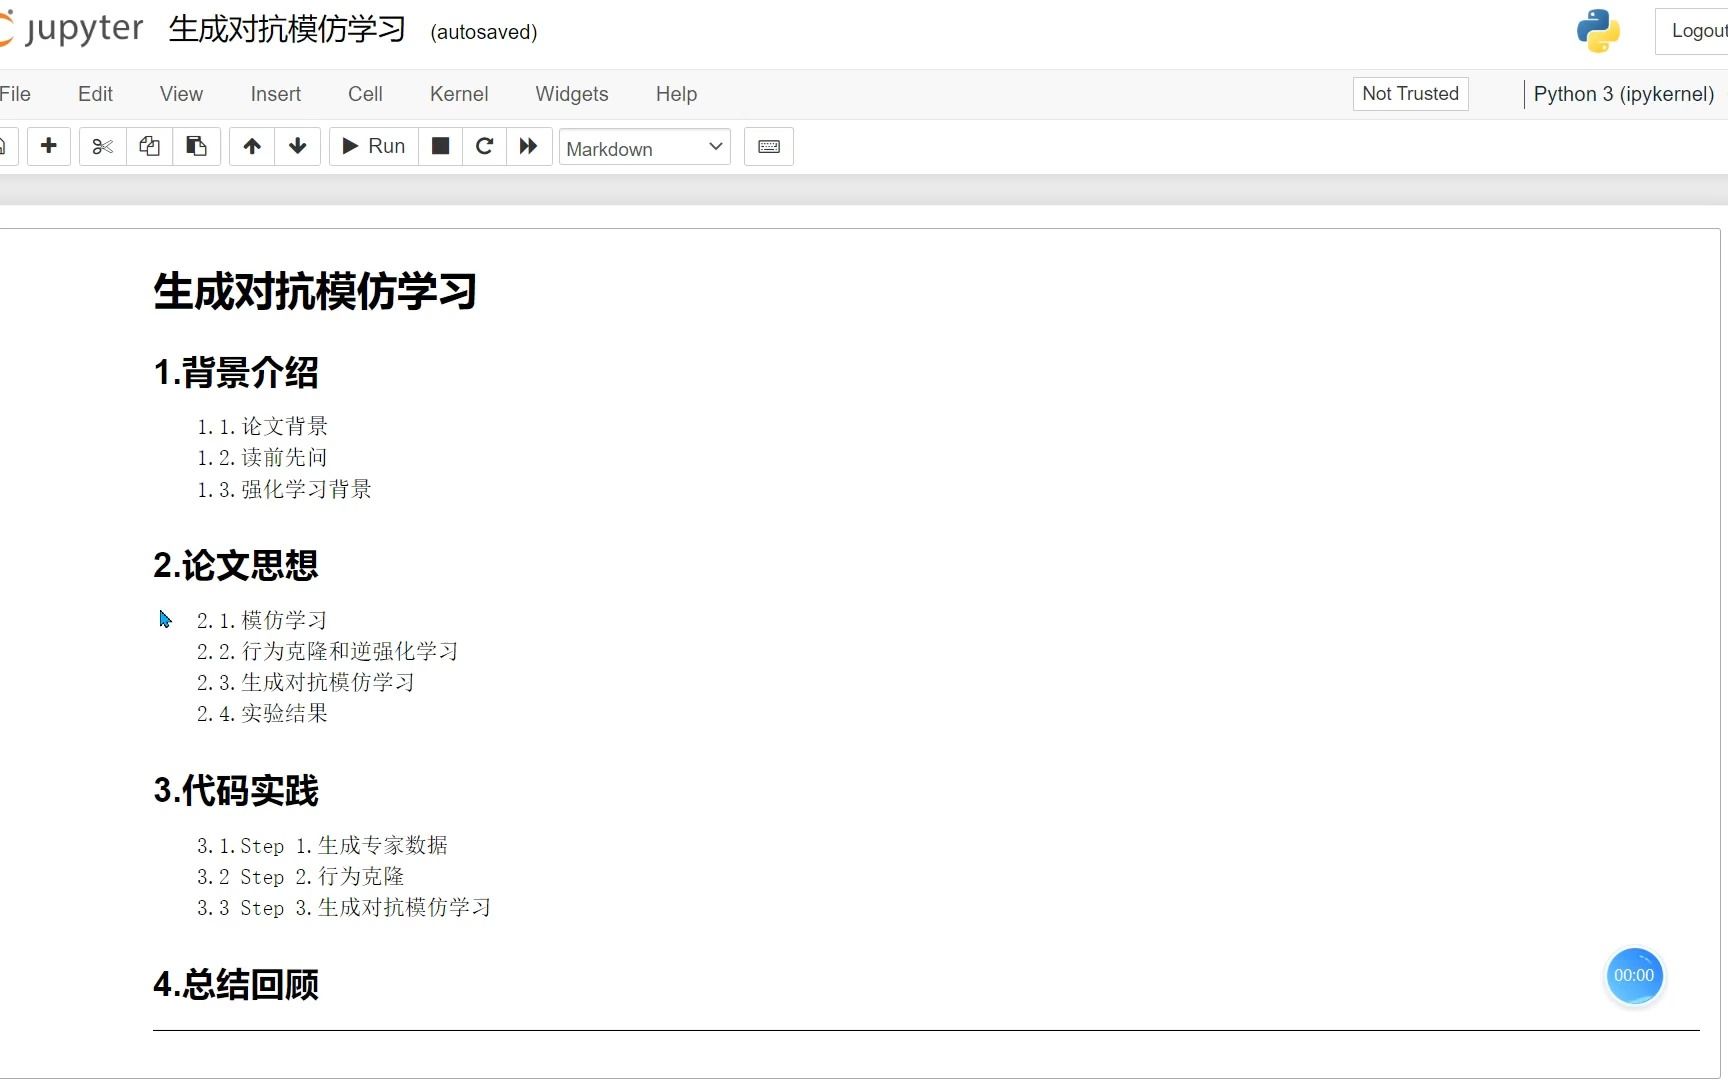Open the Kernel menu
Viewport: 1728px width, 1080px height.
click(x=459, y=94)
